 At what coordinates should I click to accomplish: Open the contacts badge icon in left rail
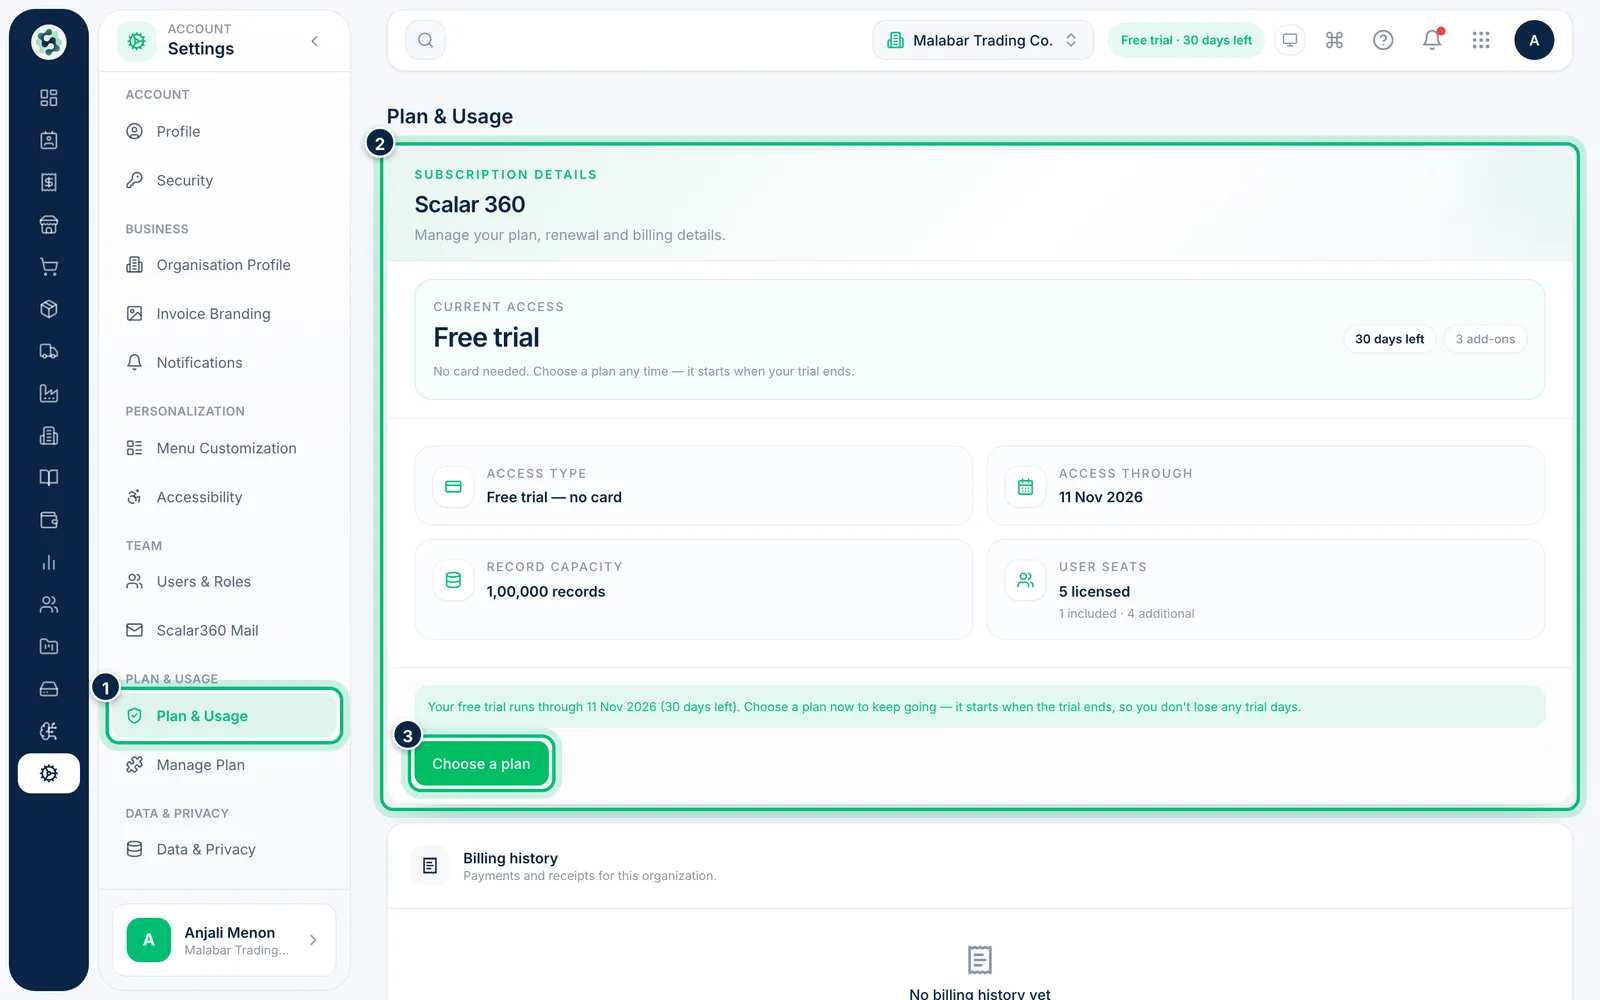(48, 140)
